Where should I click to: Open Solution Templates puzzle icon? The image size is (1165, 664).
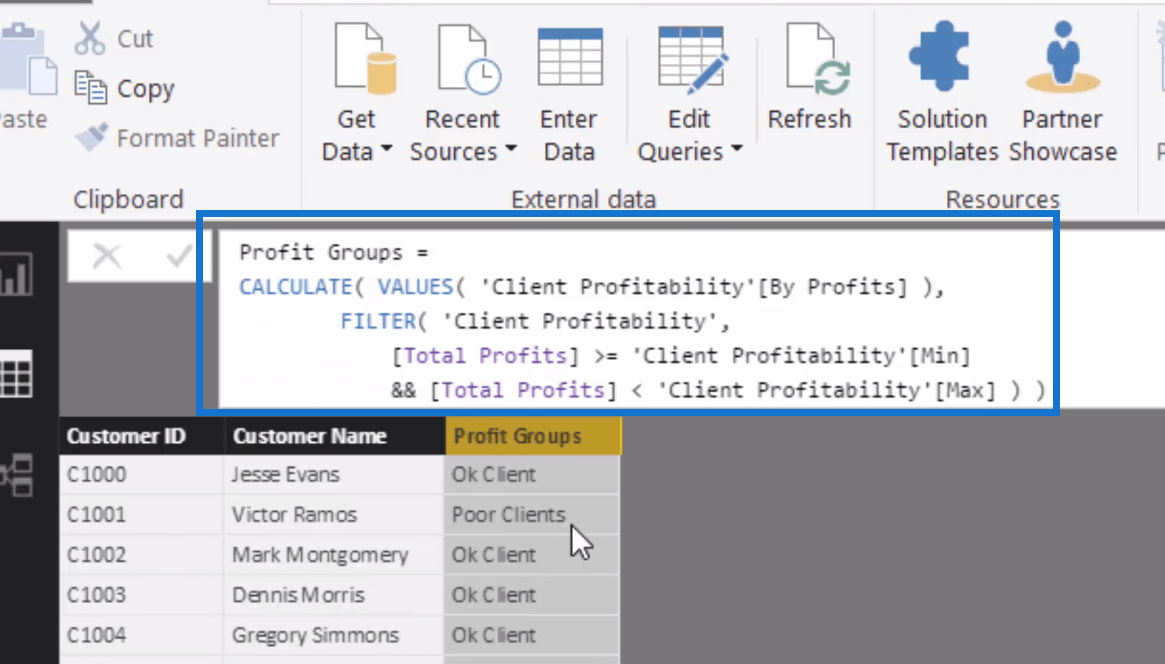point(940,56)
